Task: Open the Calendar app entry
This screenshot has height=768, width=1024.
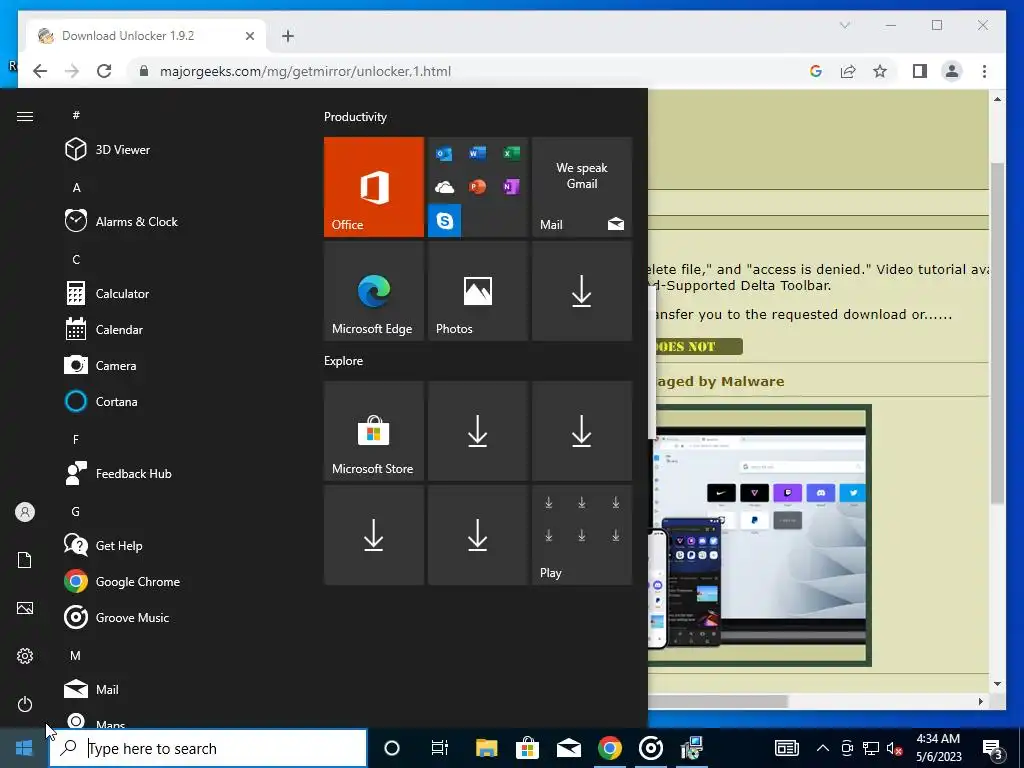Action: [x=103, y=329]
